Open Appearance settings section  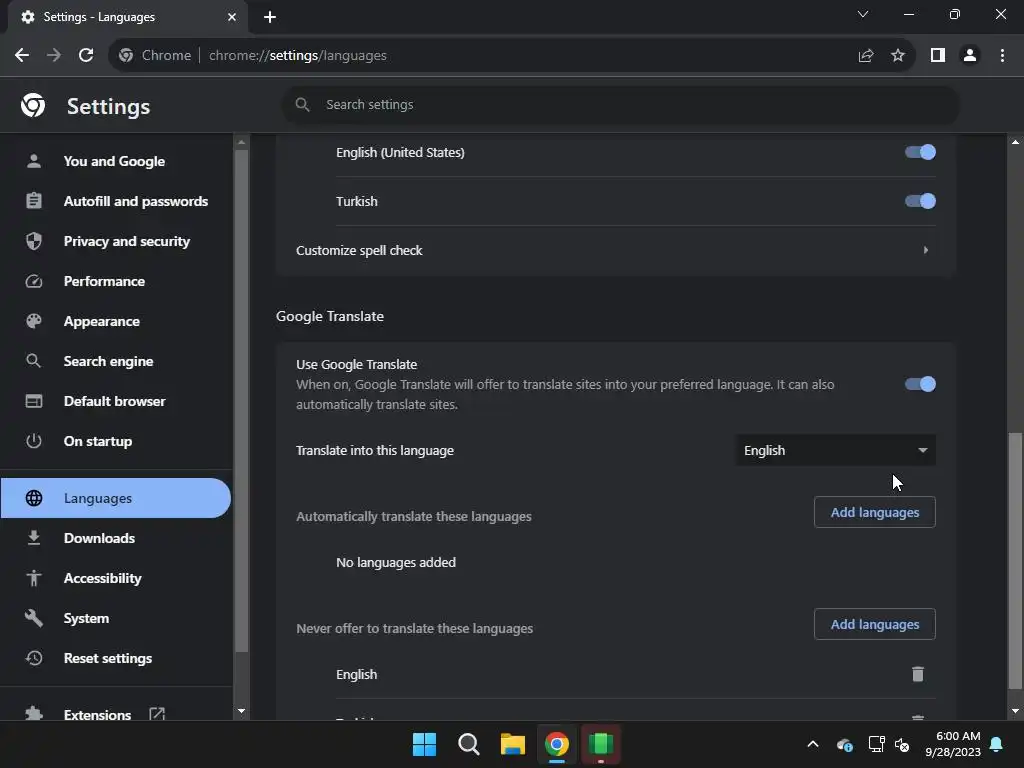pos(116,321)
